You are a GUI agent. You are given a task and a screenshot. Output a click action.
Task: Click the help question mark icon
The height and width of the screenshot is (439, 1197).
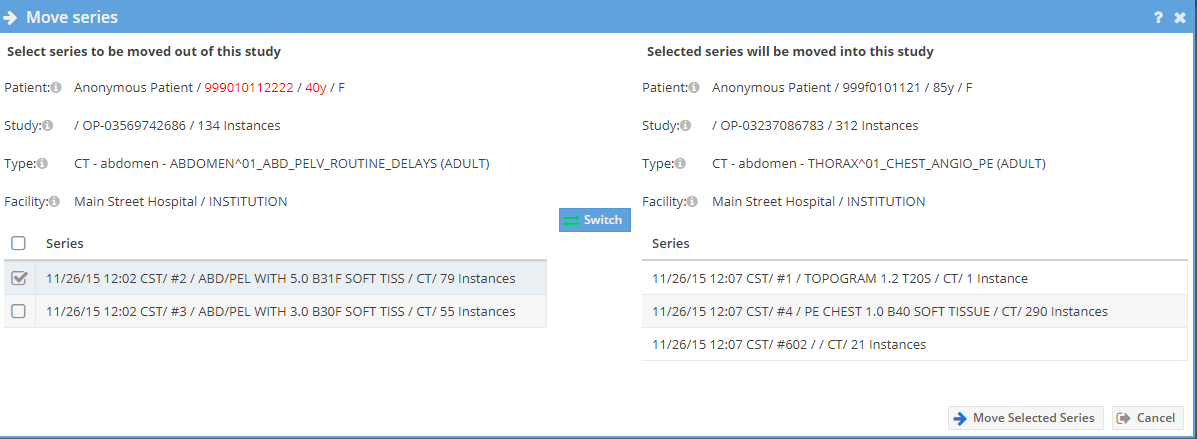coord(1158,17)
